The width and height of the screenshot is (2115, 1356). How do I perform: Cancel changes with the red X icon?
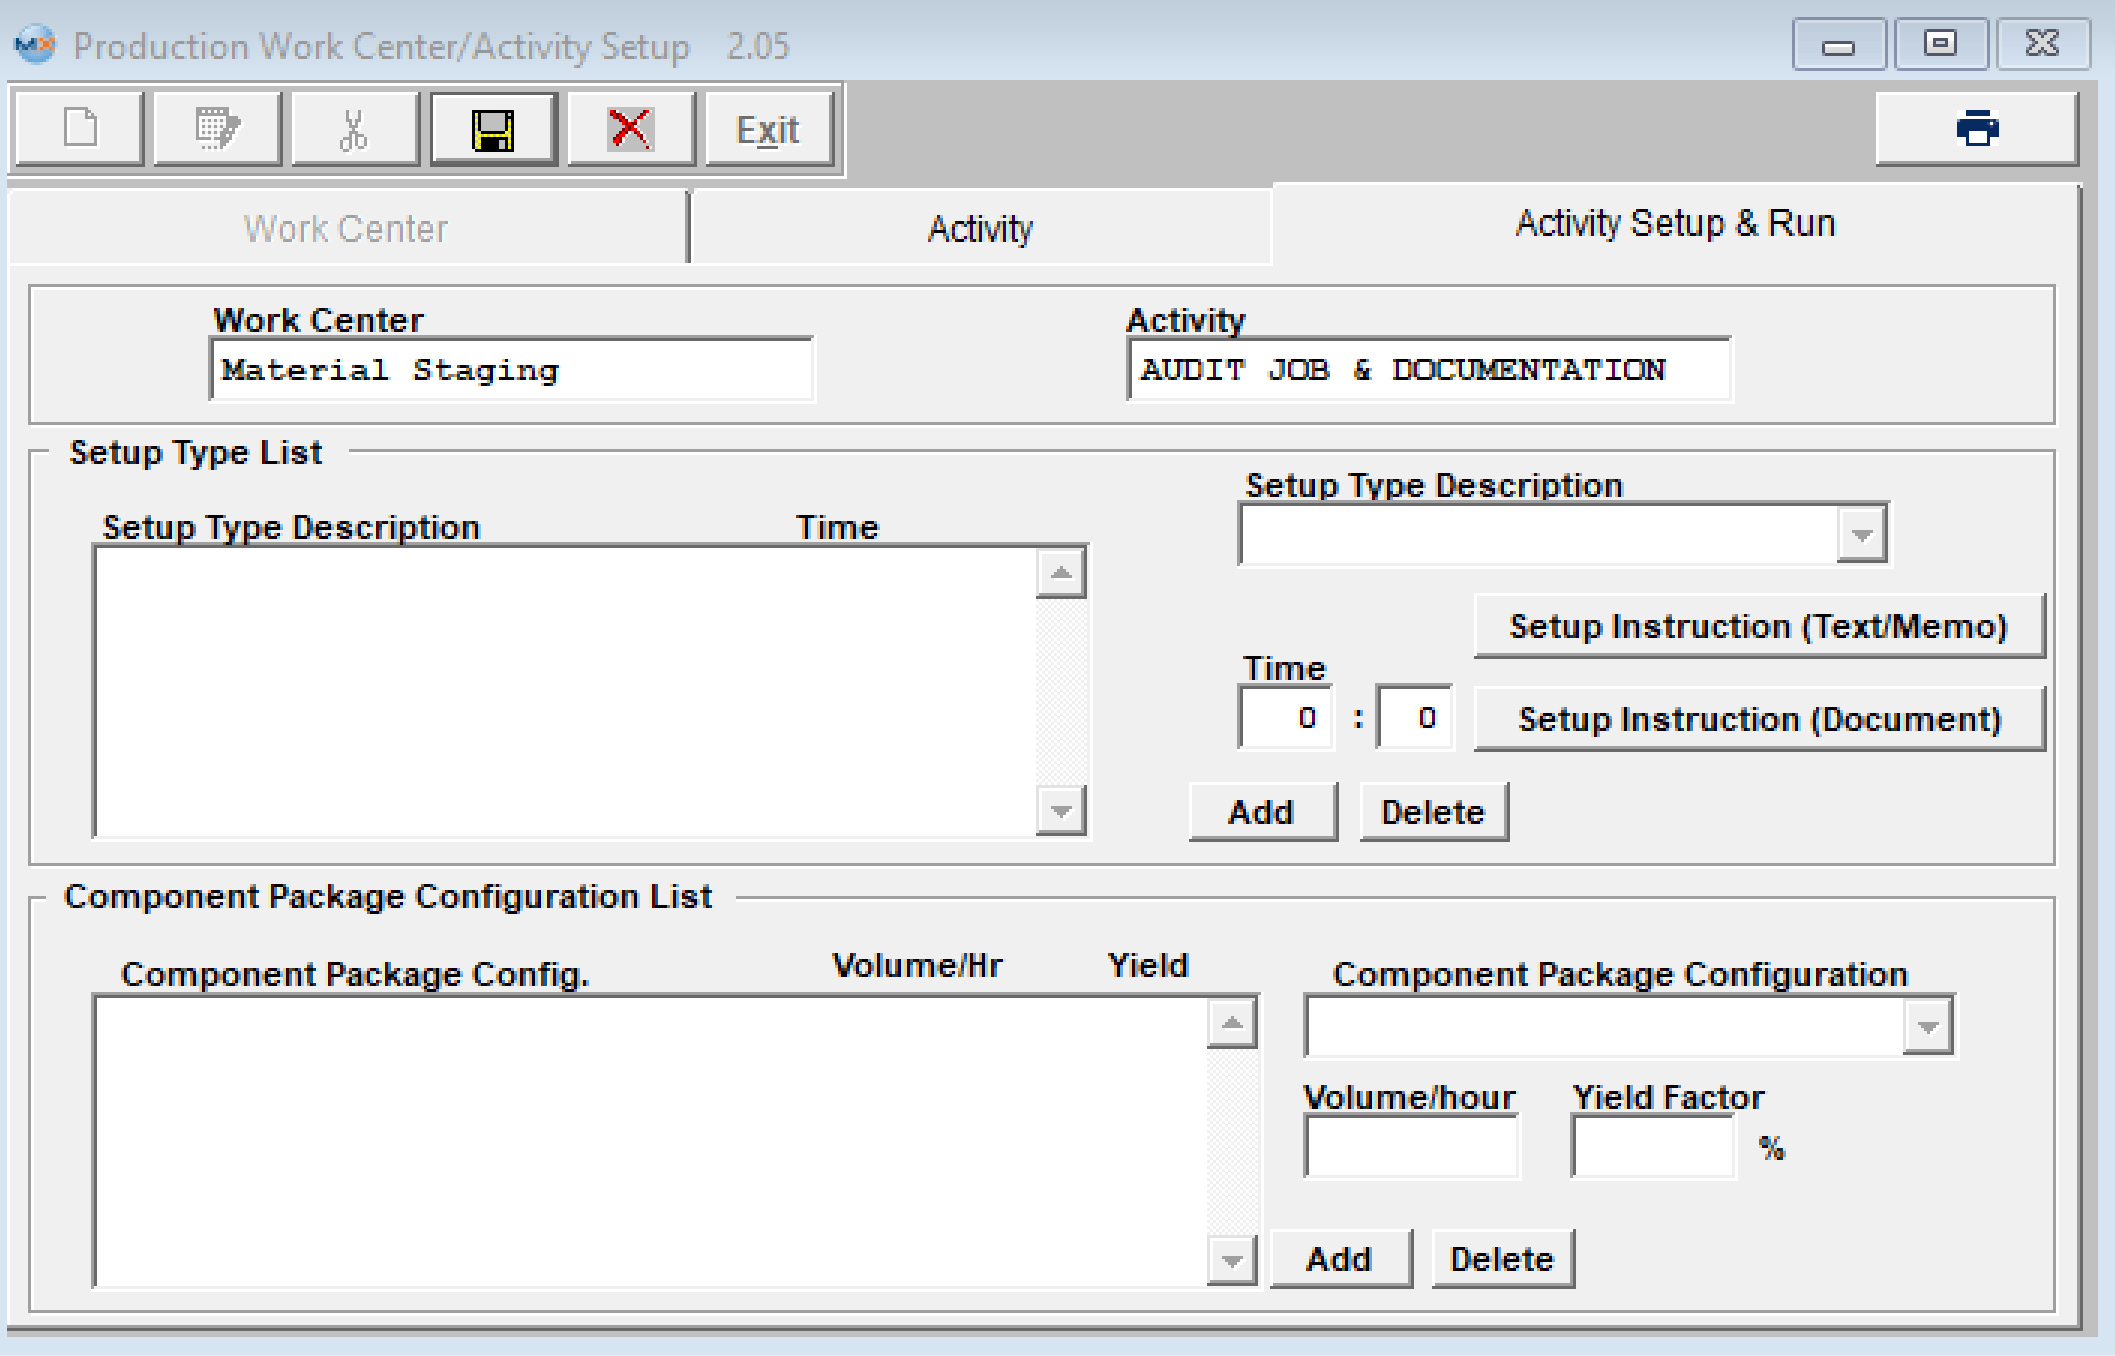[630, 129]
